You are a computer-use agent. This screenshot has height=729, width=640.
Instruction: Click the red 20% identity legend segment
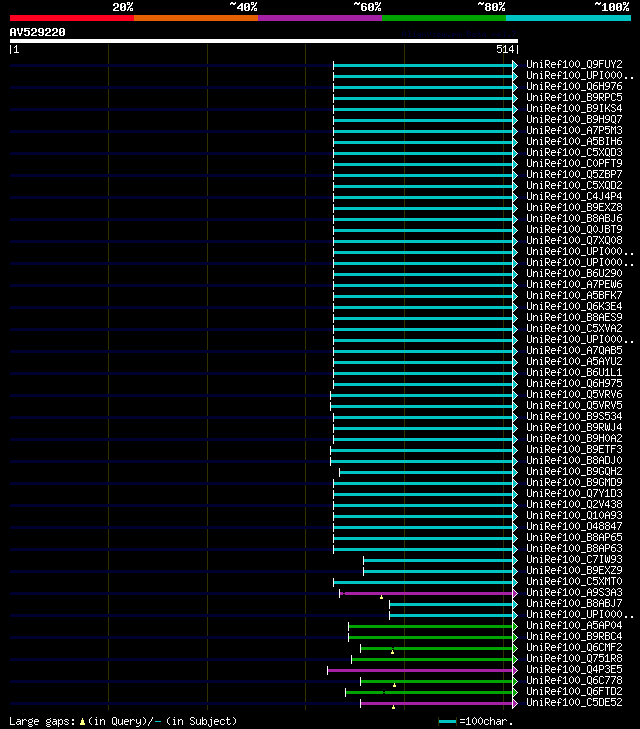[x=72, y=18]
